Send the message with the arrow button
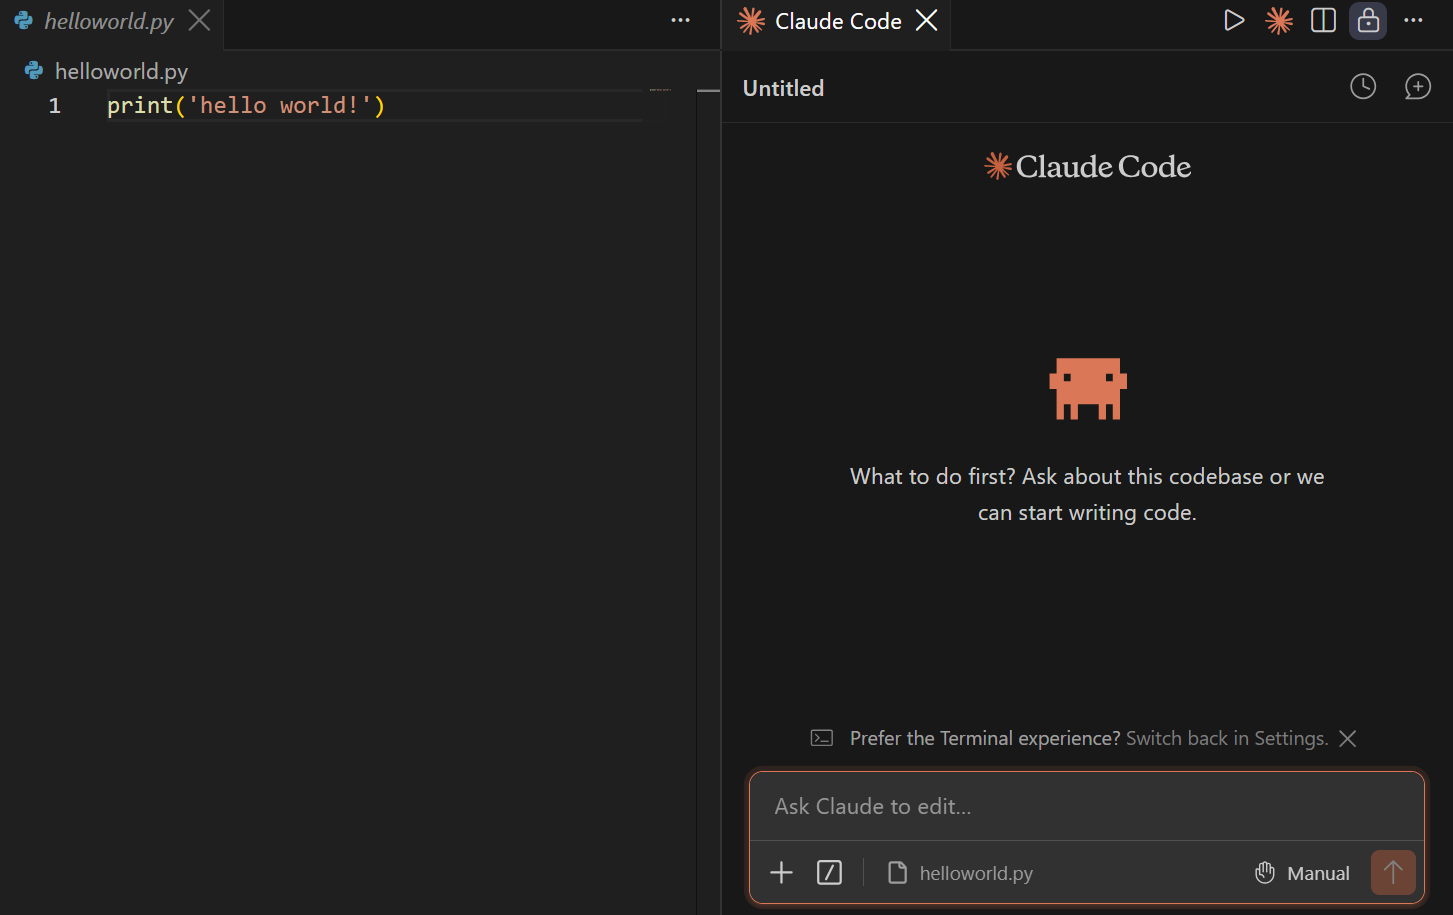The image size is (1453, 915). coord(1393,873)
